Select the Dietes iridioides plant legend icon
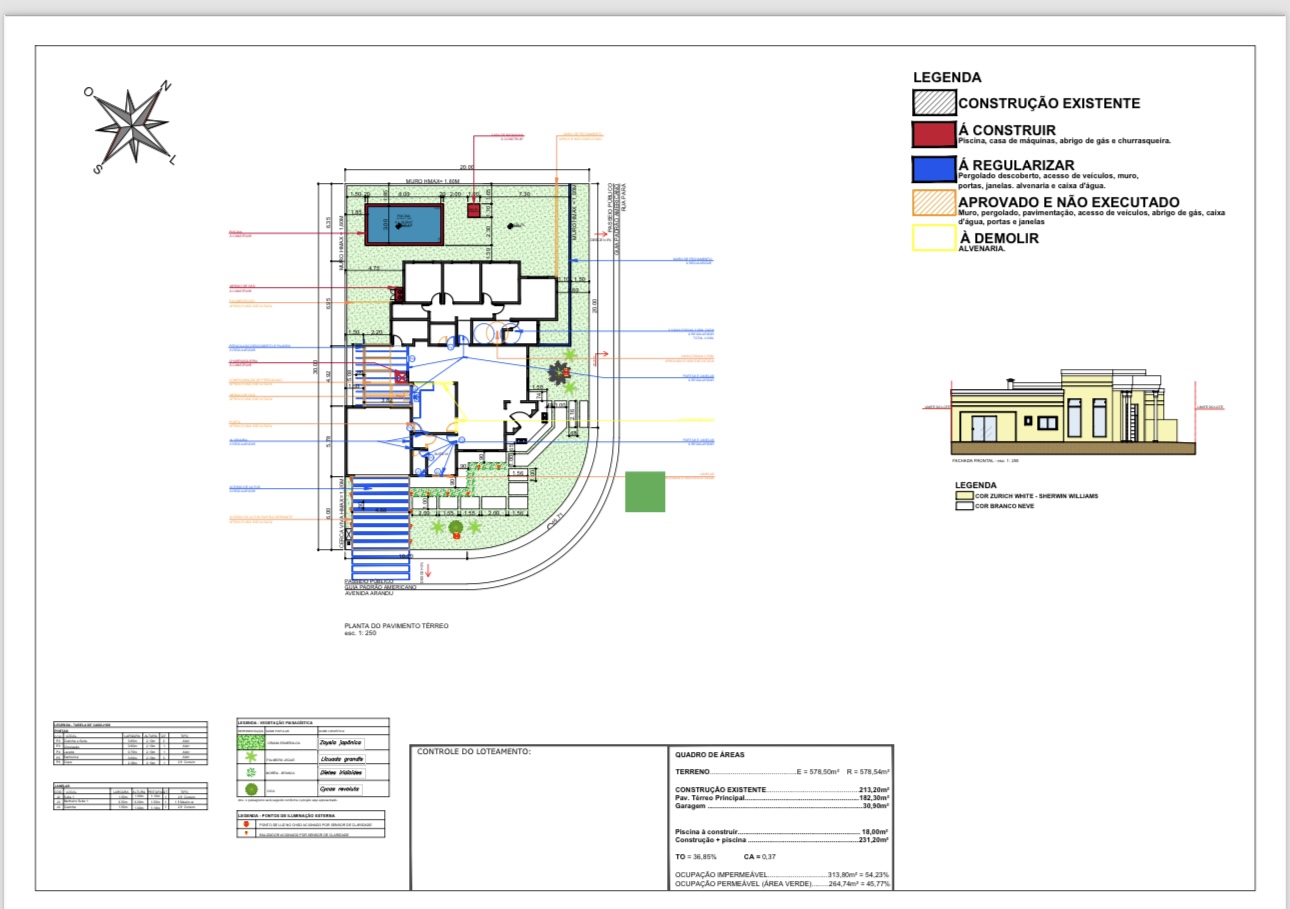The image size is (1290, 909). 253,774
